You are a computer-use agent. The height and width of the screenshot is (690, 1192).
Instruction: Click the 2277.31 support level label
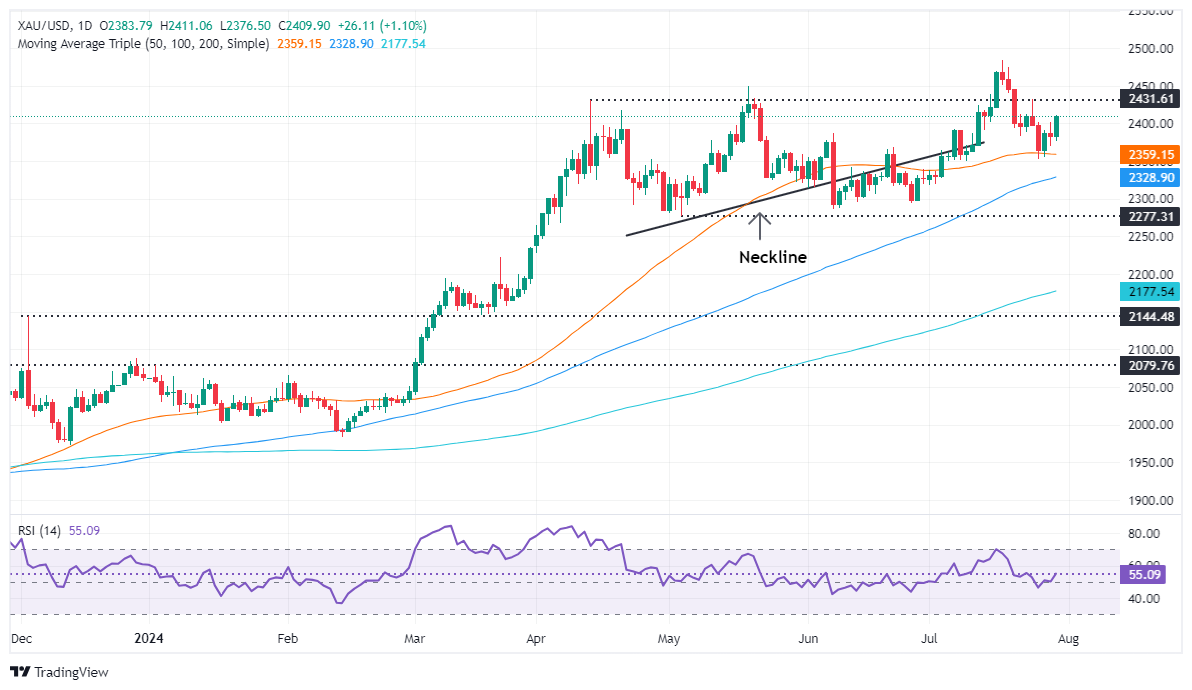point(1151,217)
